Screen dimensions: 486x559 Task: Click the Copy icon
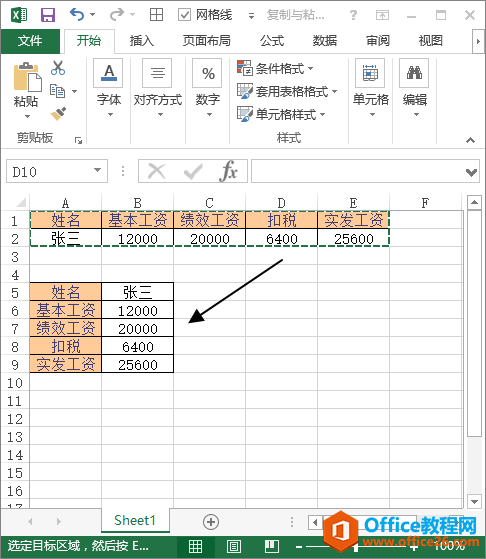tap(57, 91)
